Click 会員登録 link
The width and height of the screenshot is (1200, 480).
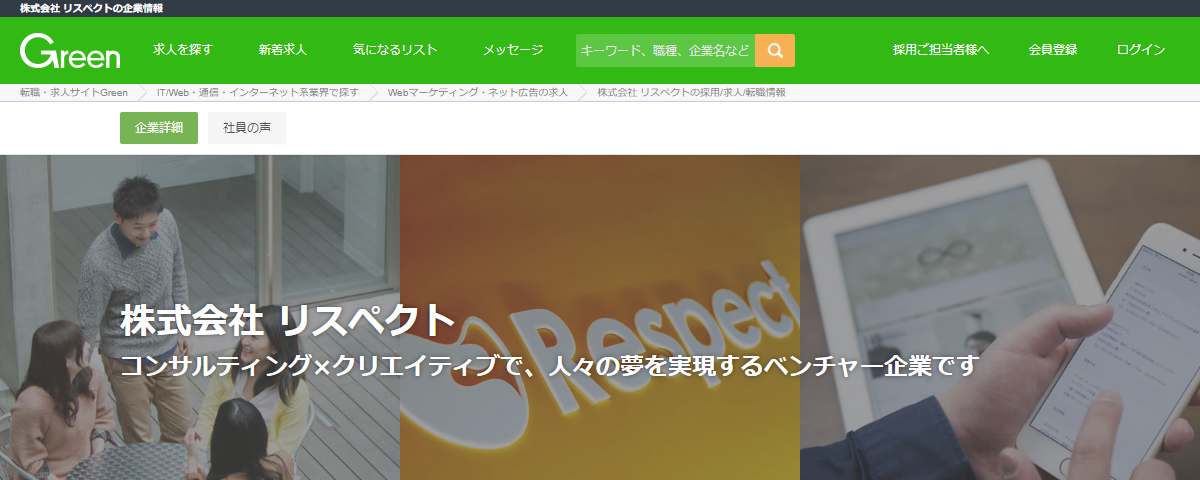pyautogui.click(x=1053, y=50)
